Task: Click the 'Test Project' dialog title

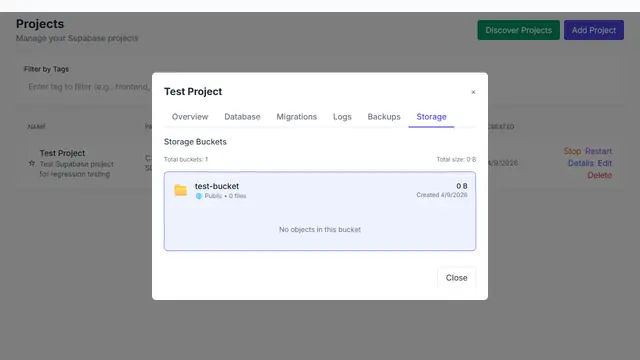Action: click(193, 91)
